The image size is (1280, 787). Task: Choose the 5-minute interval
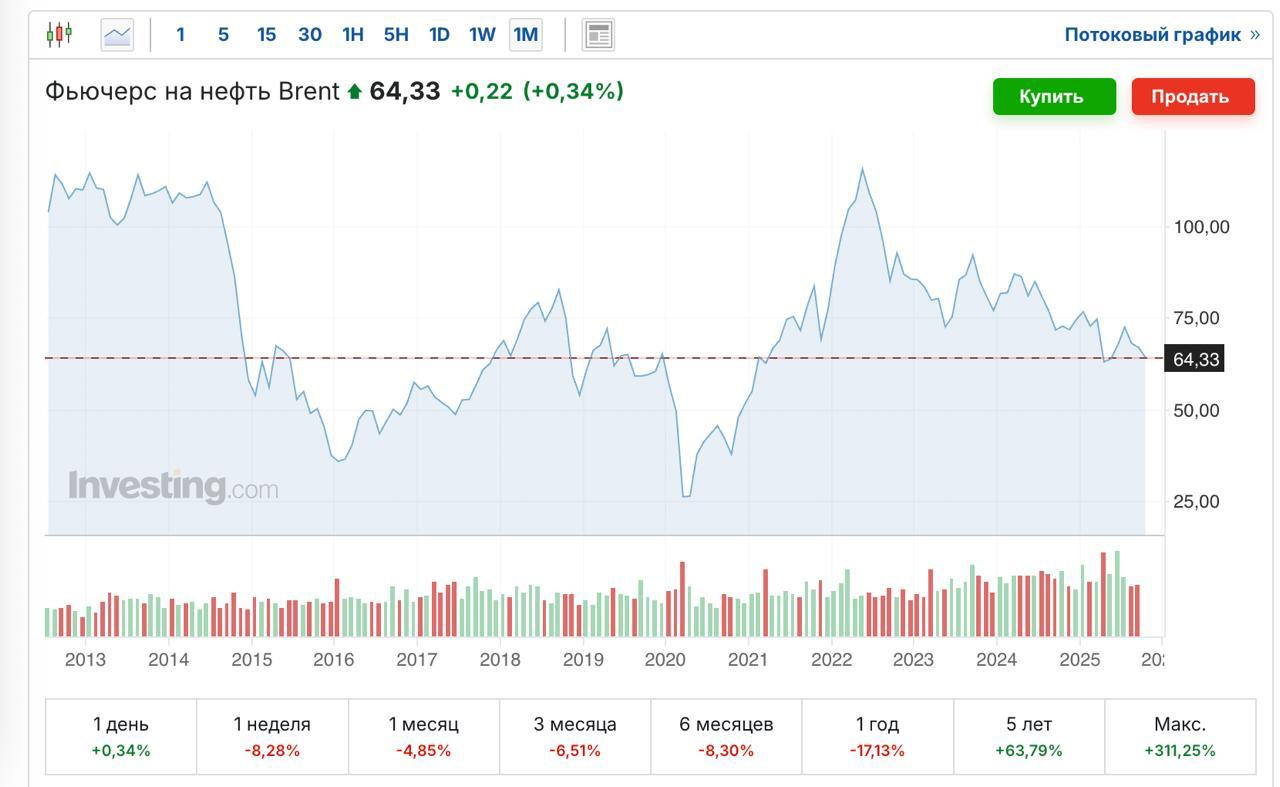click(x=223, y=35)
